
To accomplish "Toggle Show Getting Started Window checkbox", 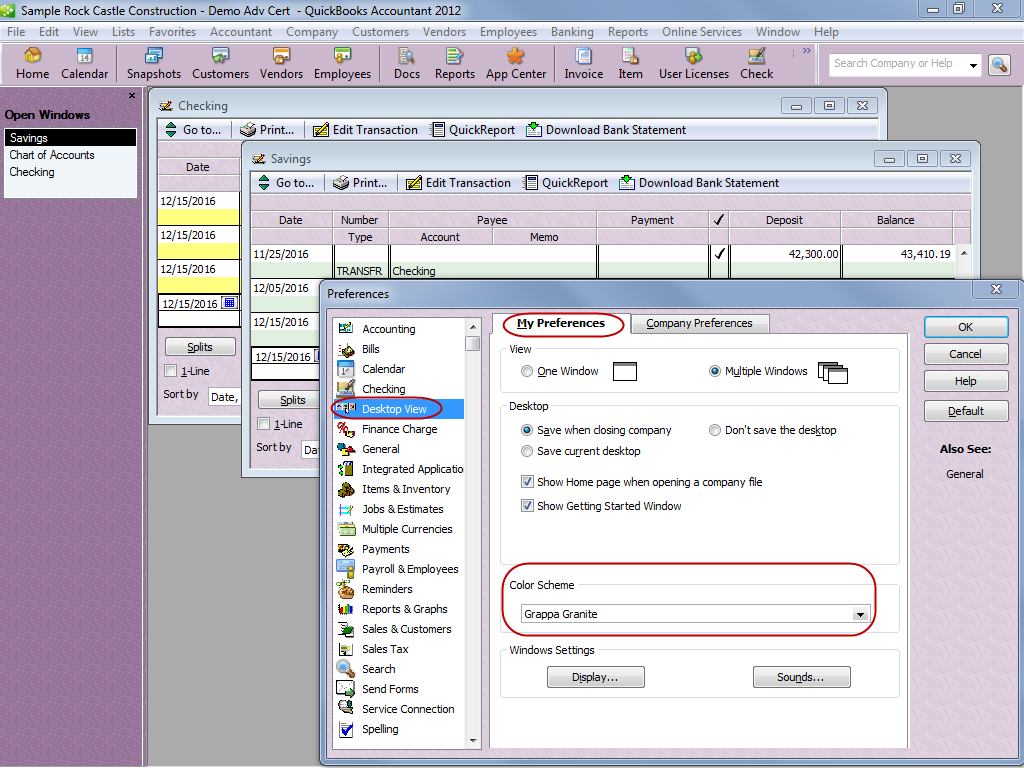I will (527, 506).
